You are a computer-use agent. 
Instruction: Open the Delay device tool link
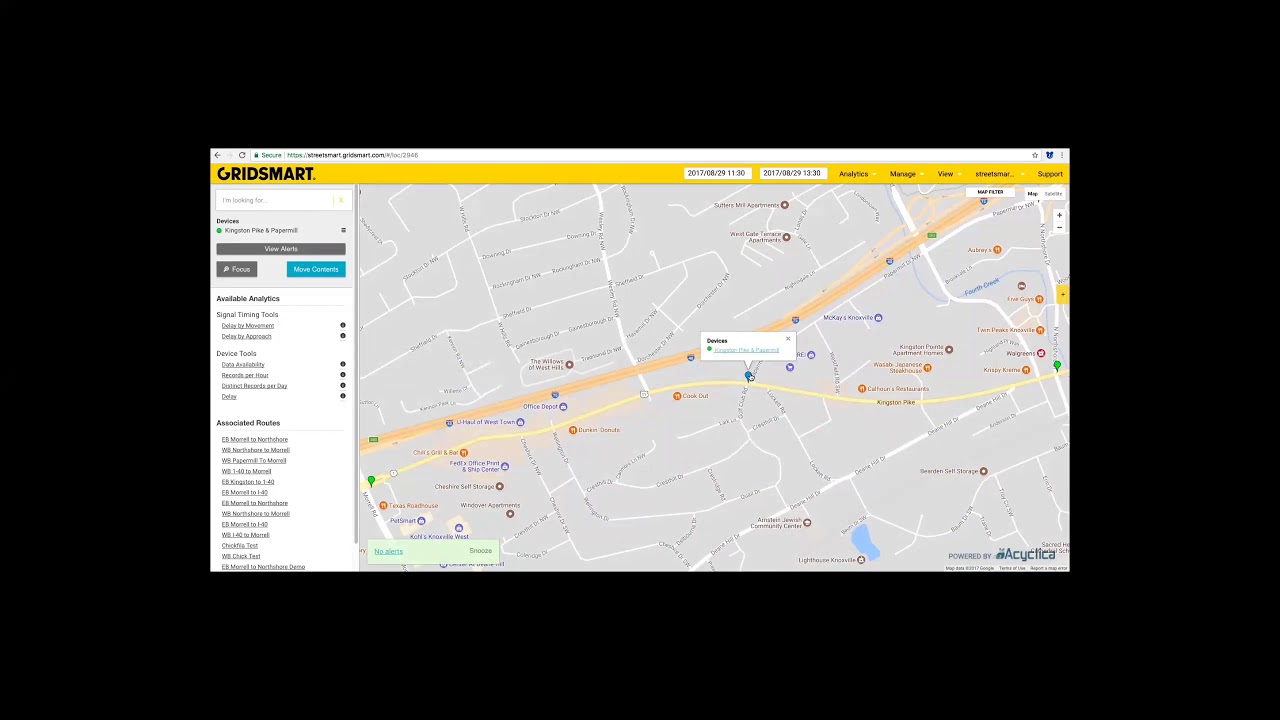229,396
